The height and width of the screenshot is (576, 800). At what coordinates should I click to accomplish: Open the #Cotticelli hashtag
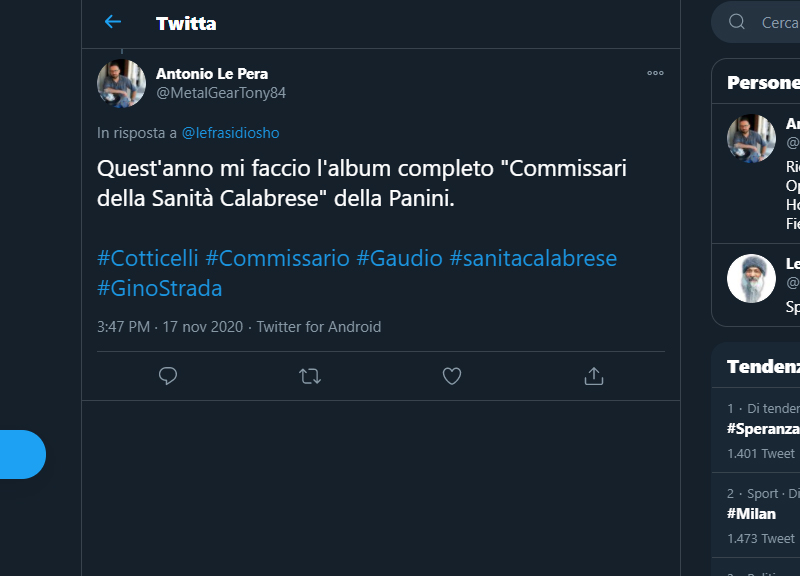click(x=148, y=258)
